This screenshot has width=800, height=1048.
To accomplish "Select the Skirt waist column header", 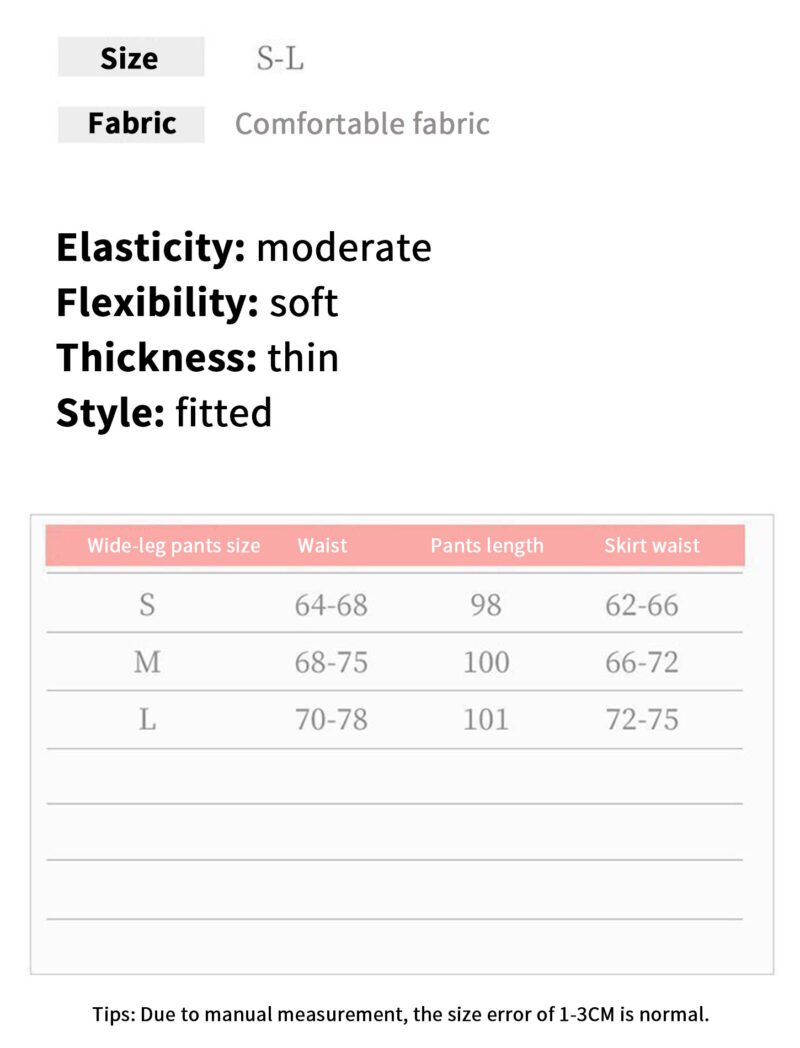I will point(652,546).
